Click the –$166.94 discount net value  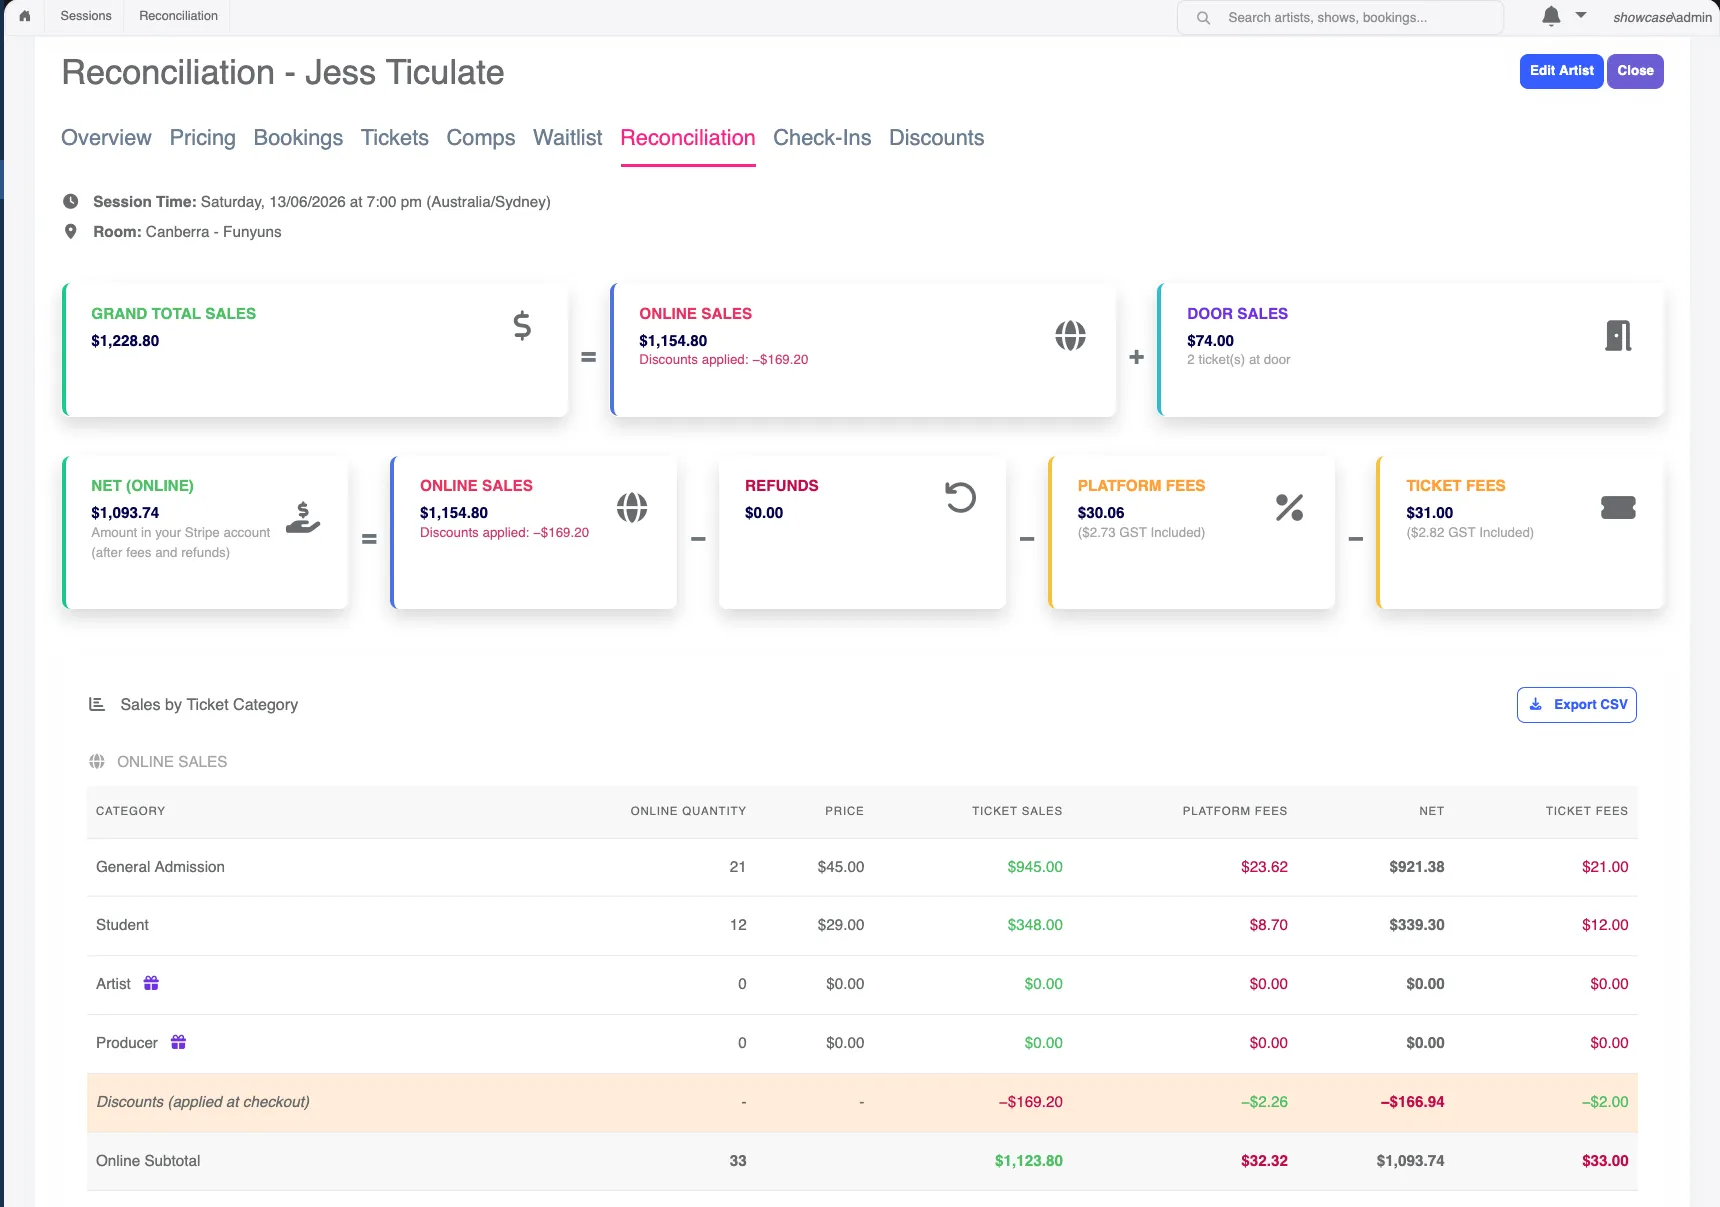coord(1412,1102)
